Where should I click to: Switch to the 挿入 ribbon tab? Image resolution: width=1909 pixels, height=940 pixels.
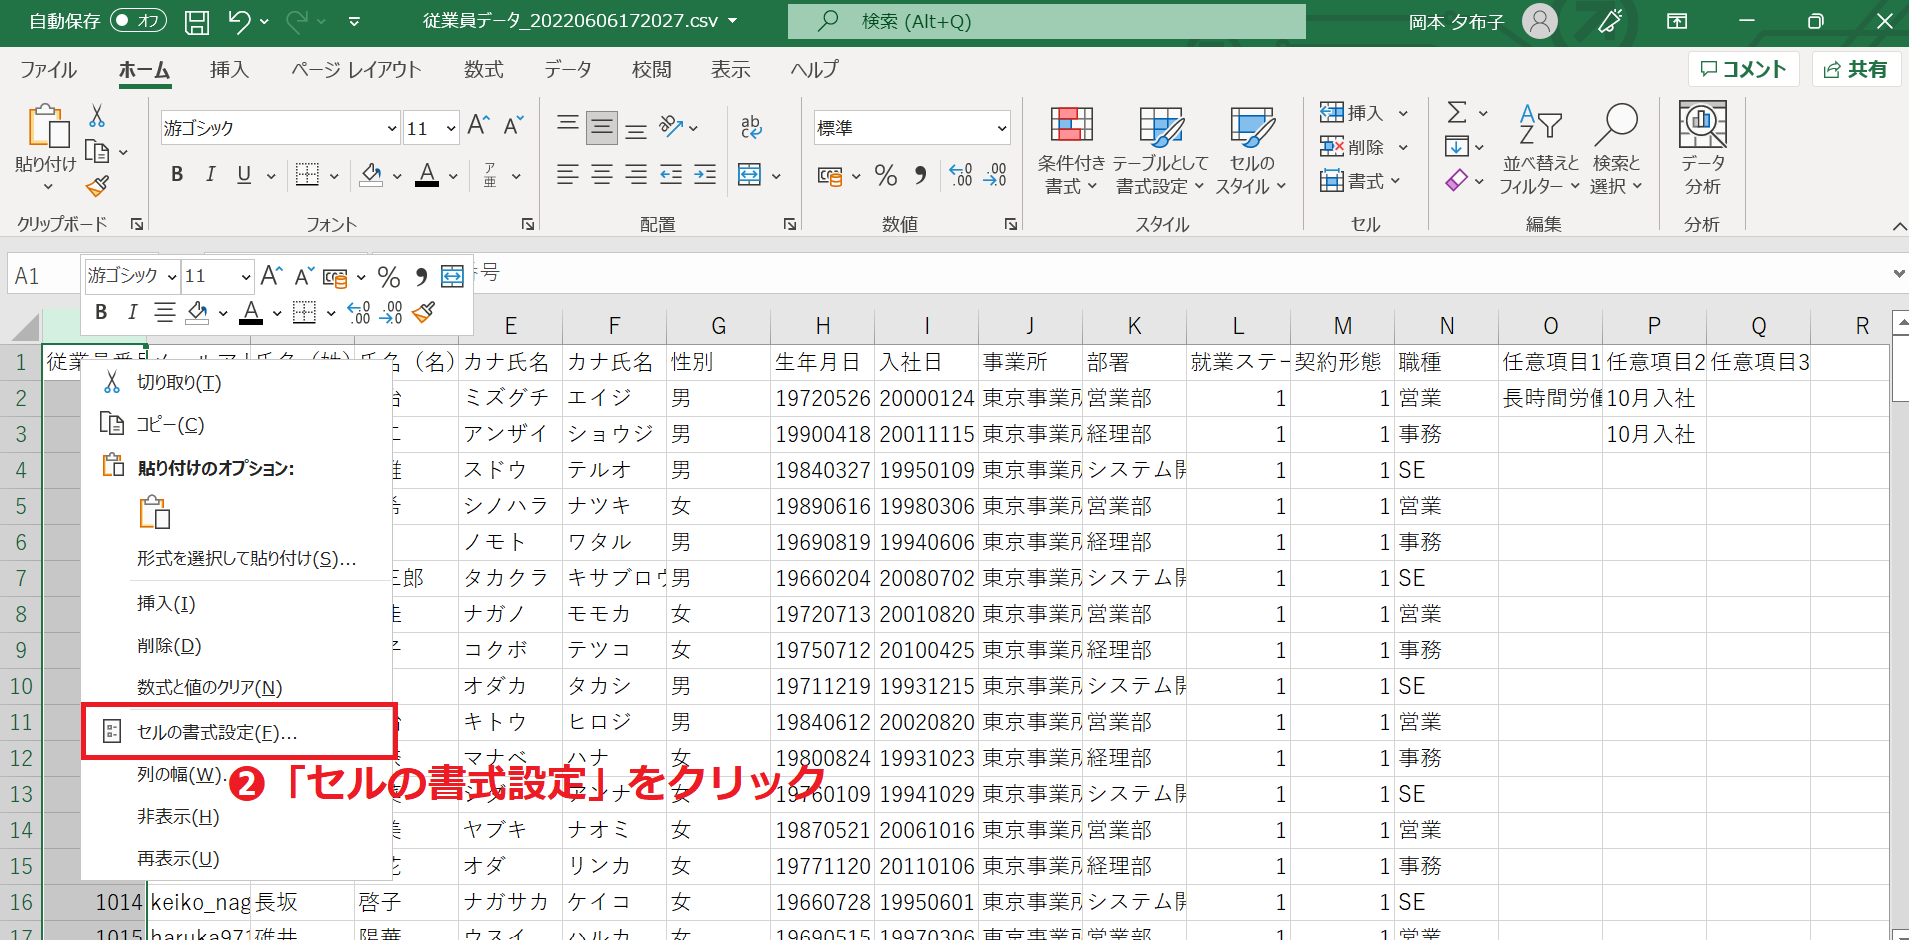point(229,69)
